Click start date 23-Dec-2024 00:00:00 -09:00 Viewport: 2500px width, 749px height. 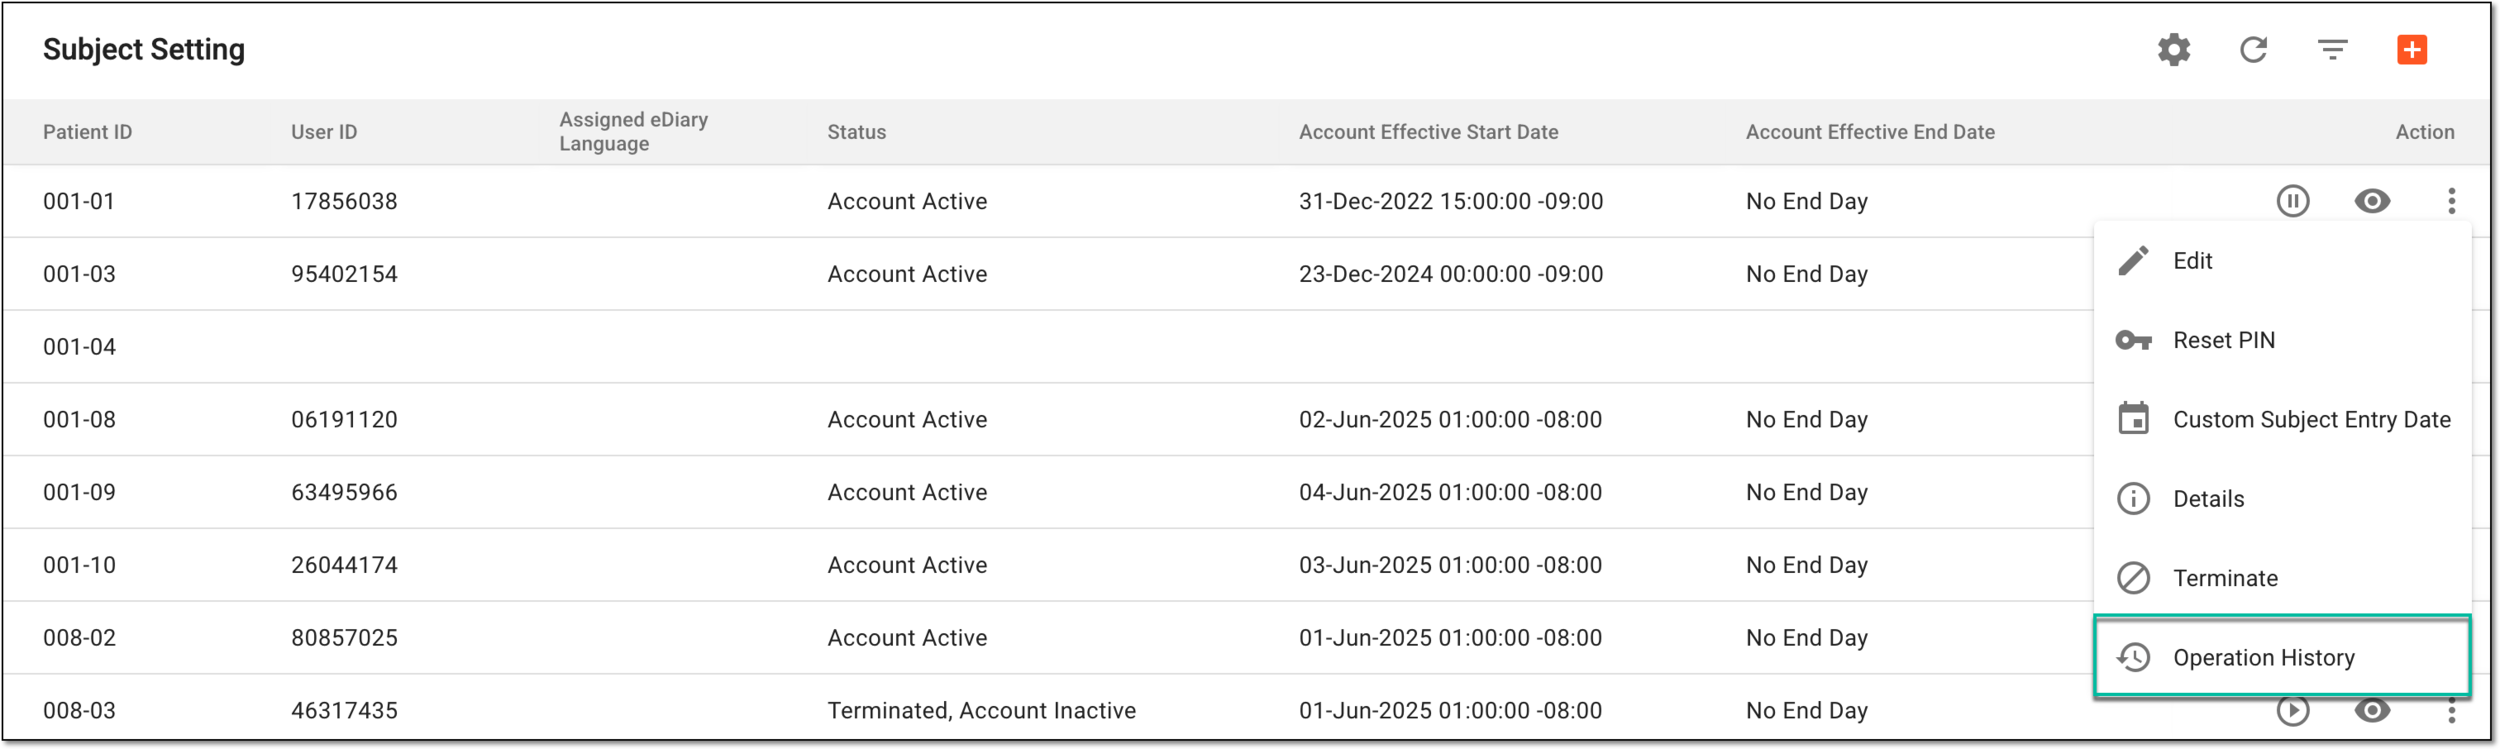coord(1450,274)
